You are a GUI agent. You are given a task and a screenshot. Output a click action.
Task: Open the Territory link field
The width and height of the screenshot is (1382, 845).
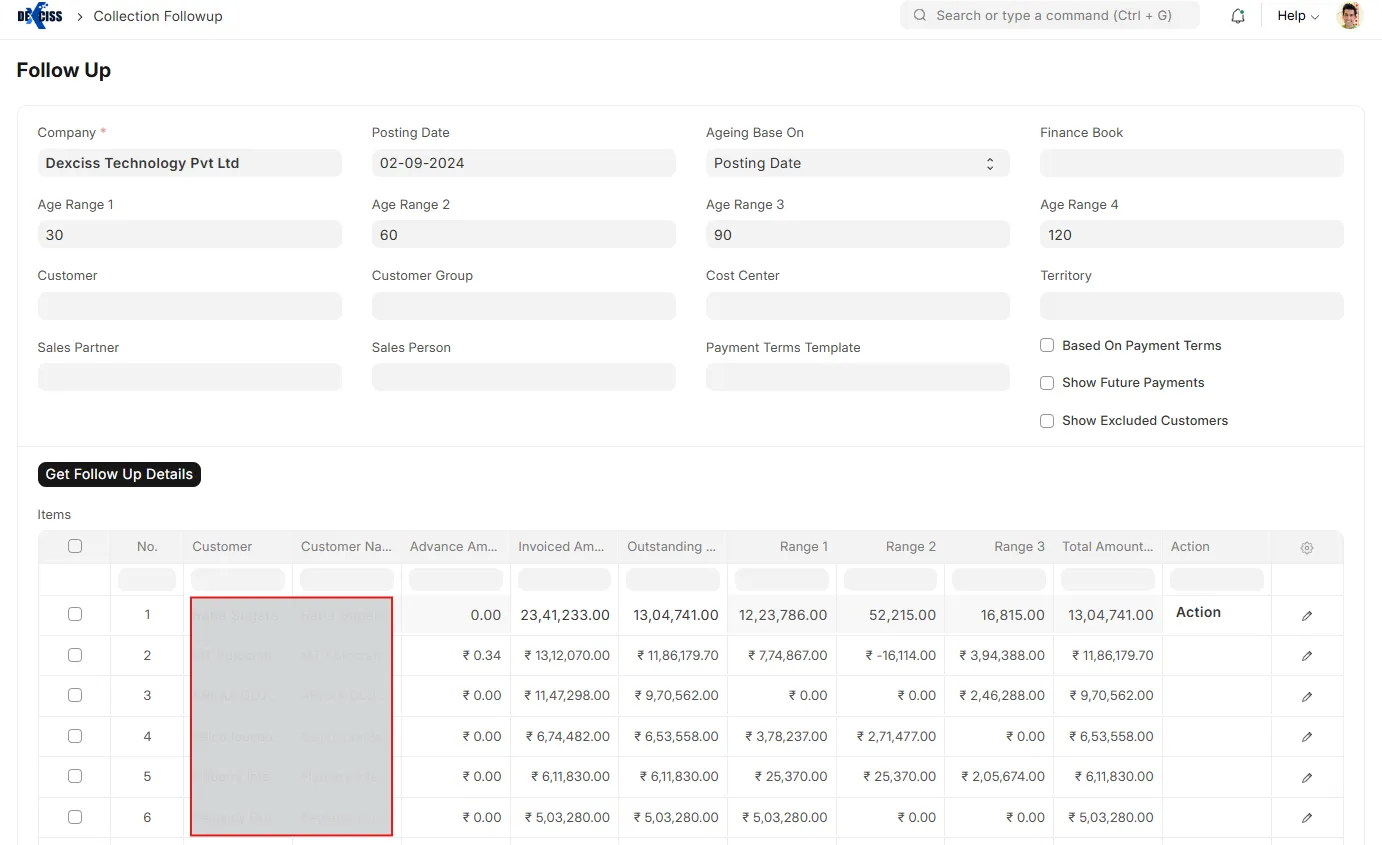point(1192,306)
